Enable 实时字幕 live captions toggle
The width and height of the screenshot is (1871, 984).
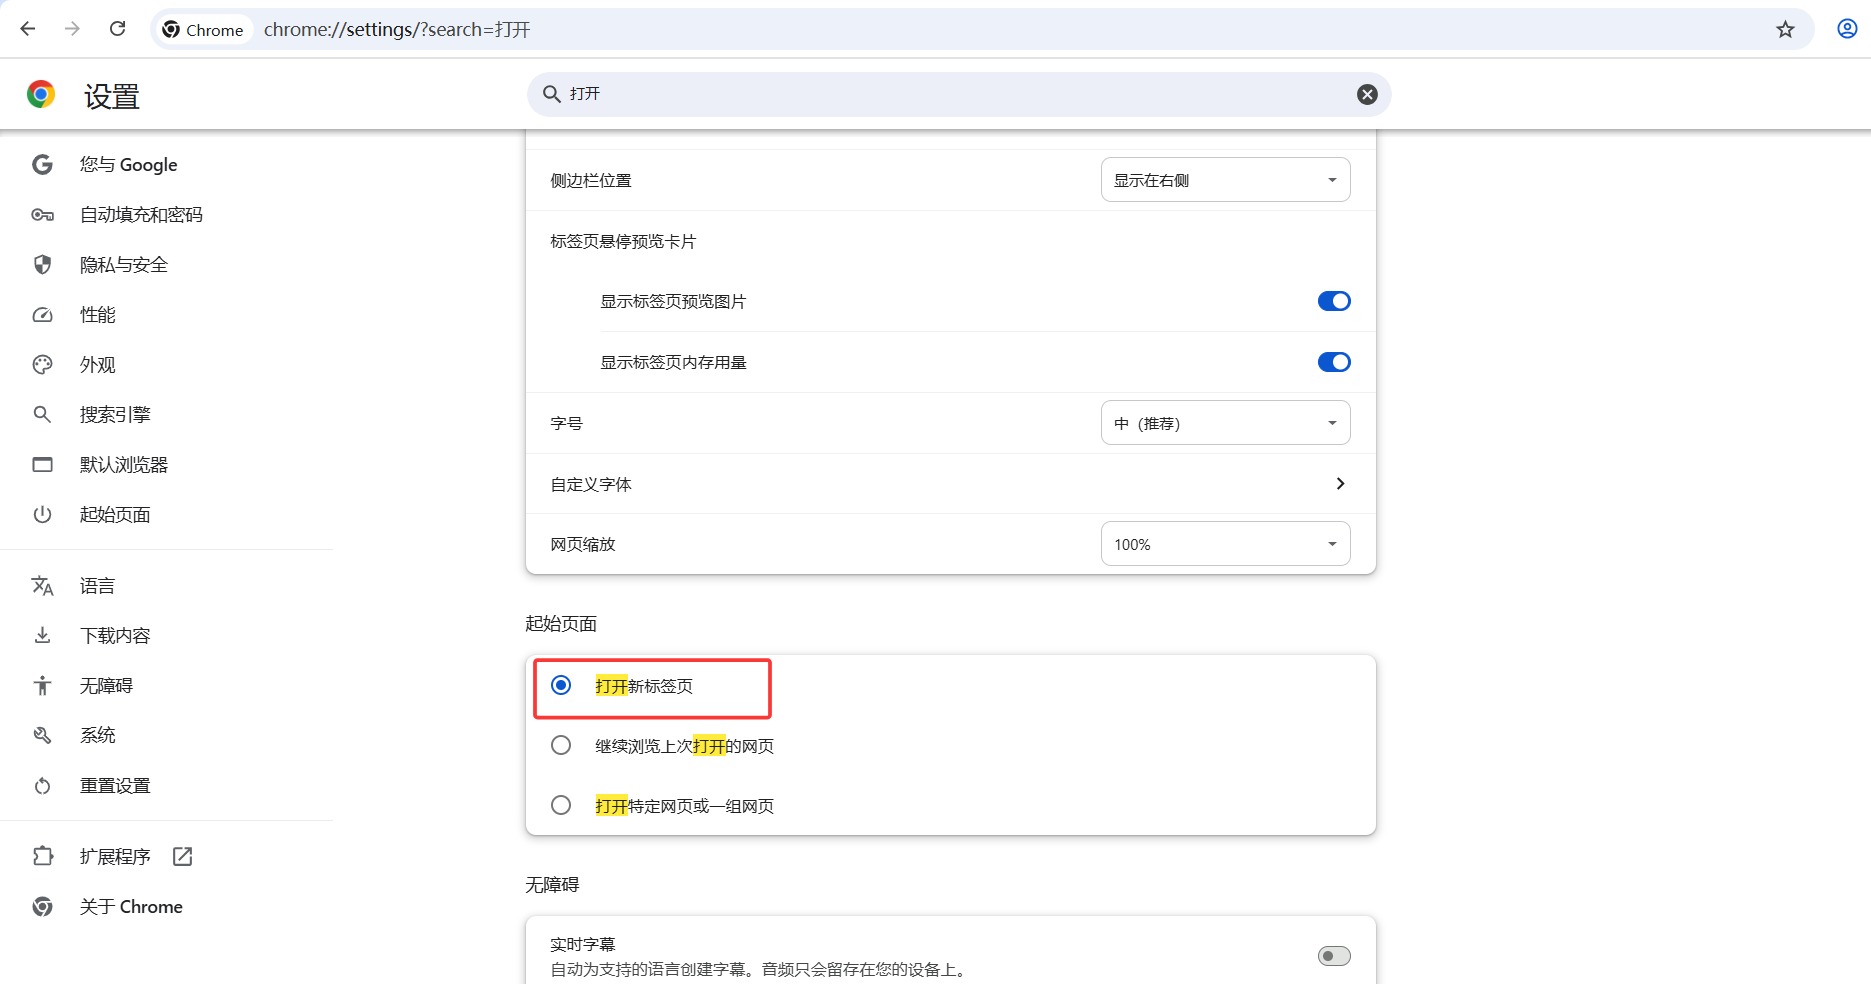click(1332, 955)
